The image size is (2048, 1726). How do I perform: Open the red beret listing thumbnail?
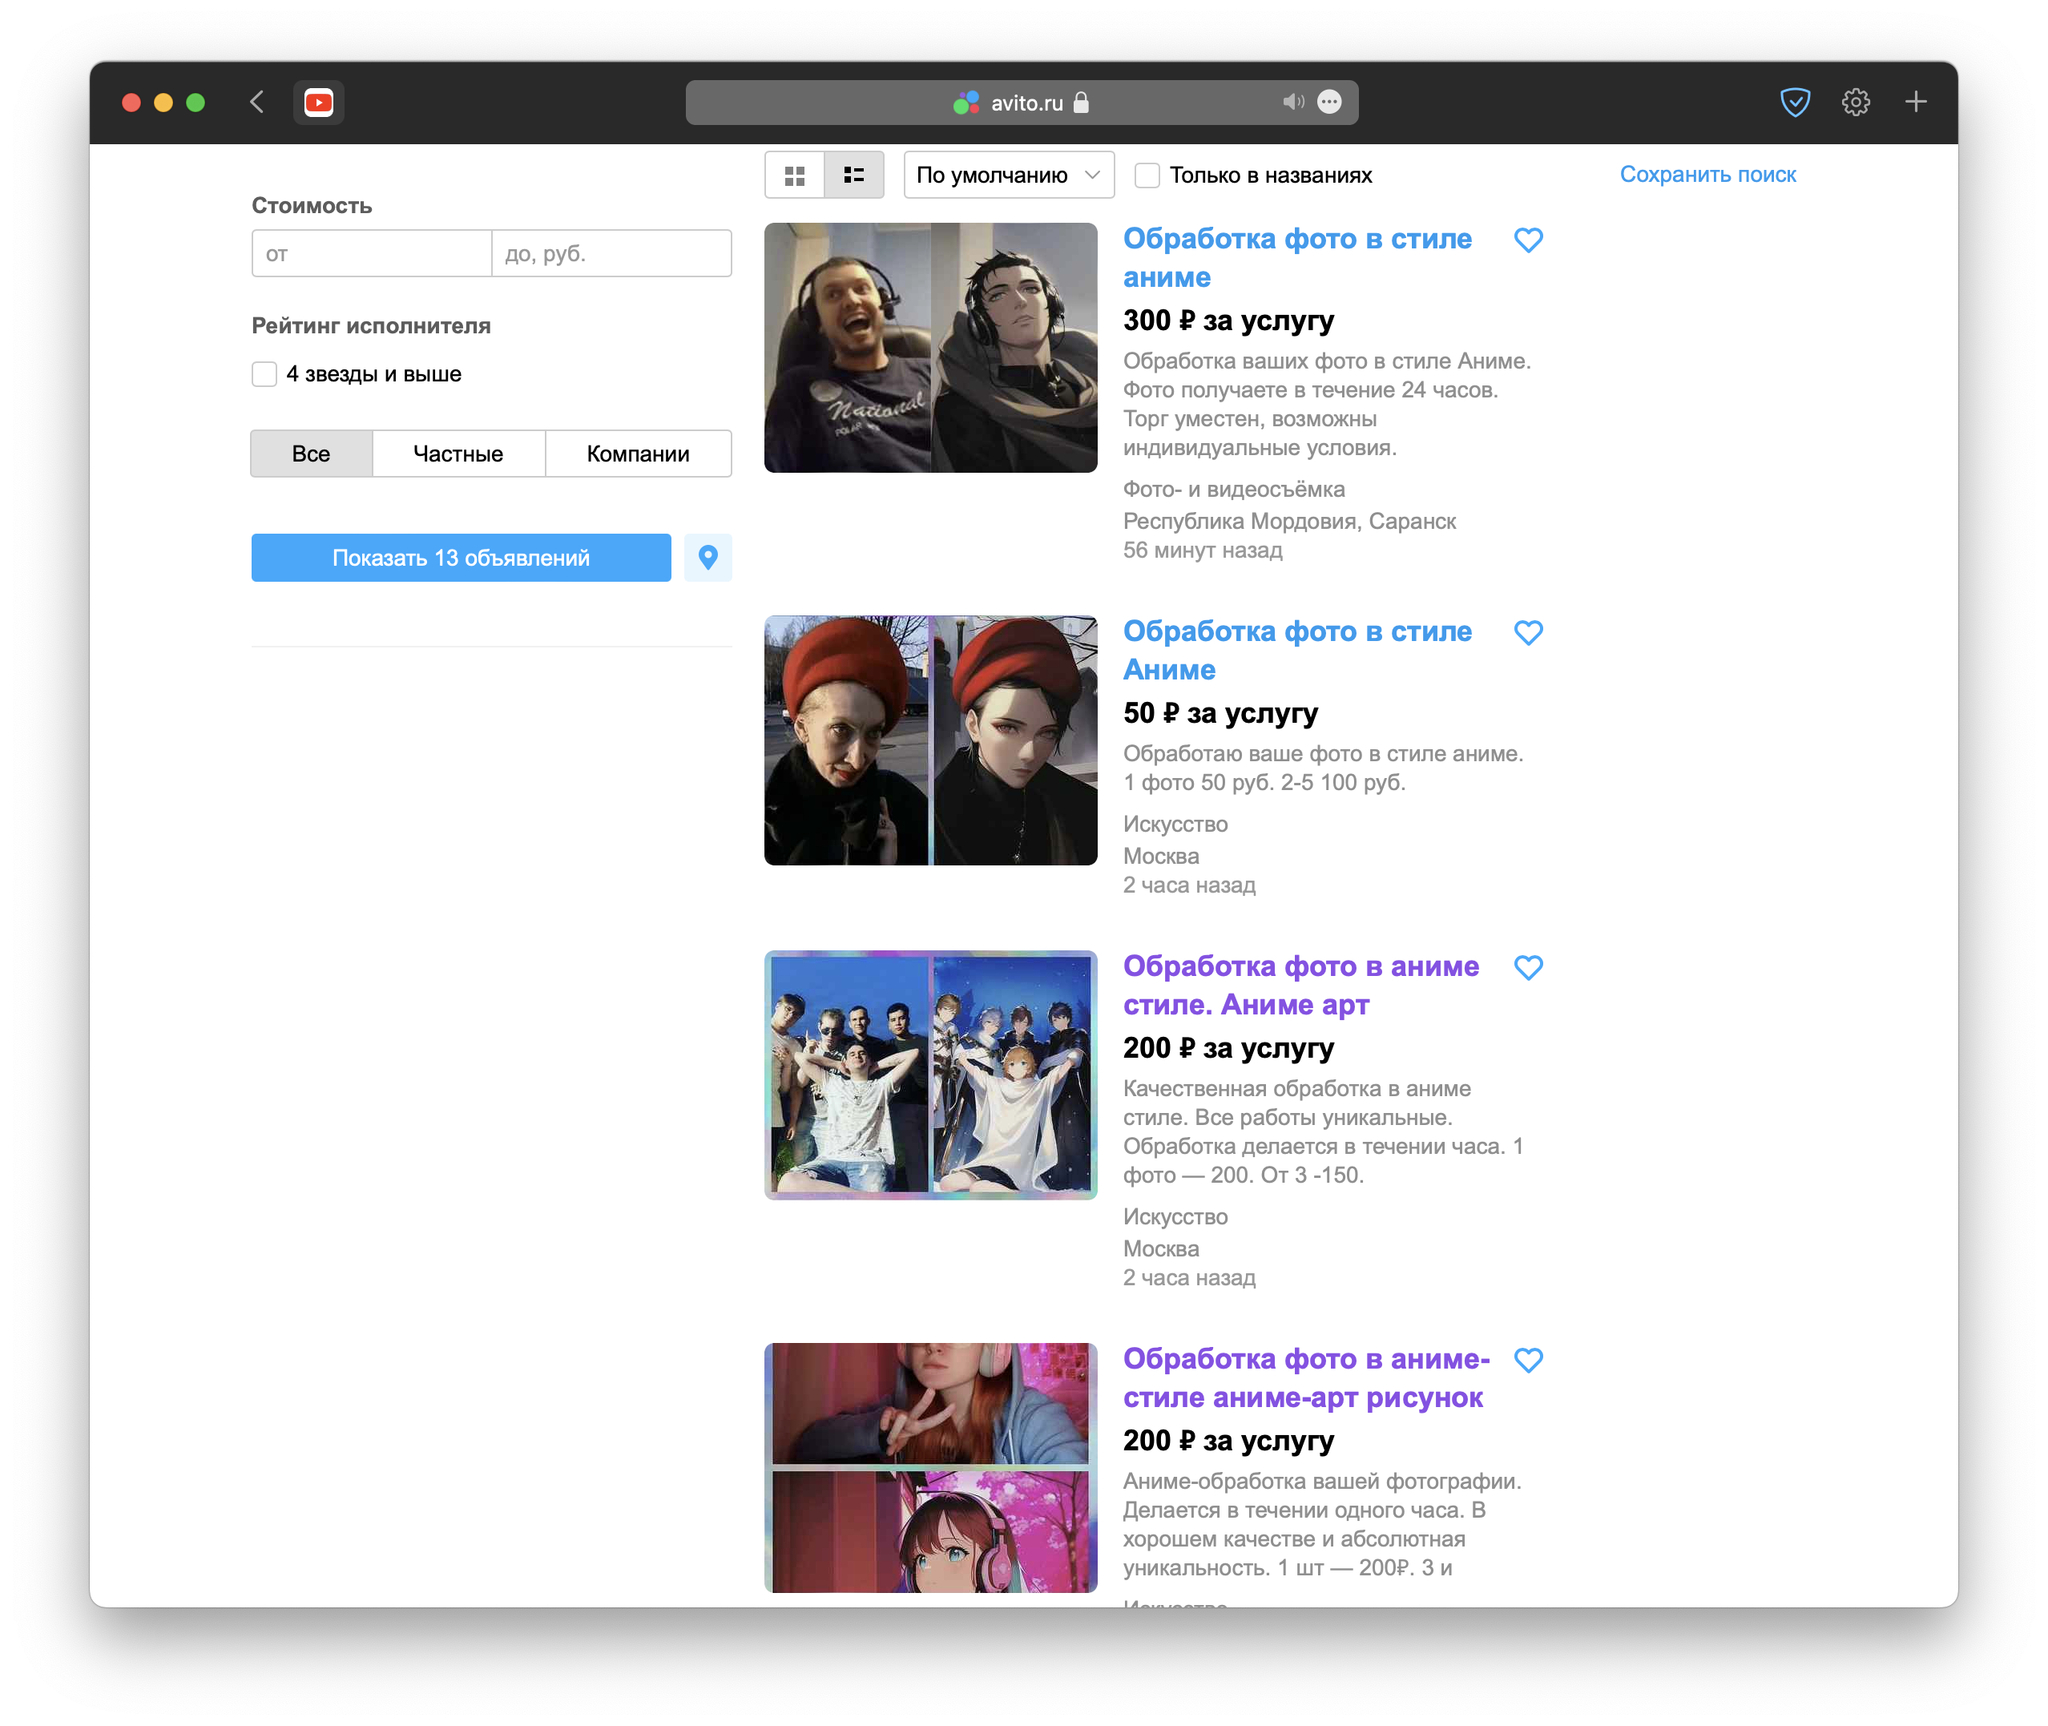(930, 740)
